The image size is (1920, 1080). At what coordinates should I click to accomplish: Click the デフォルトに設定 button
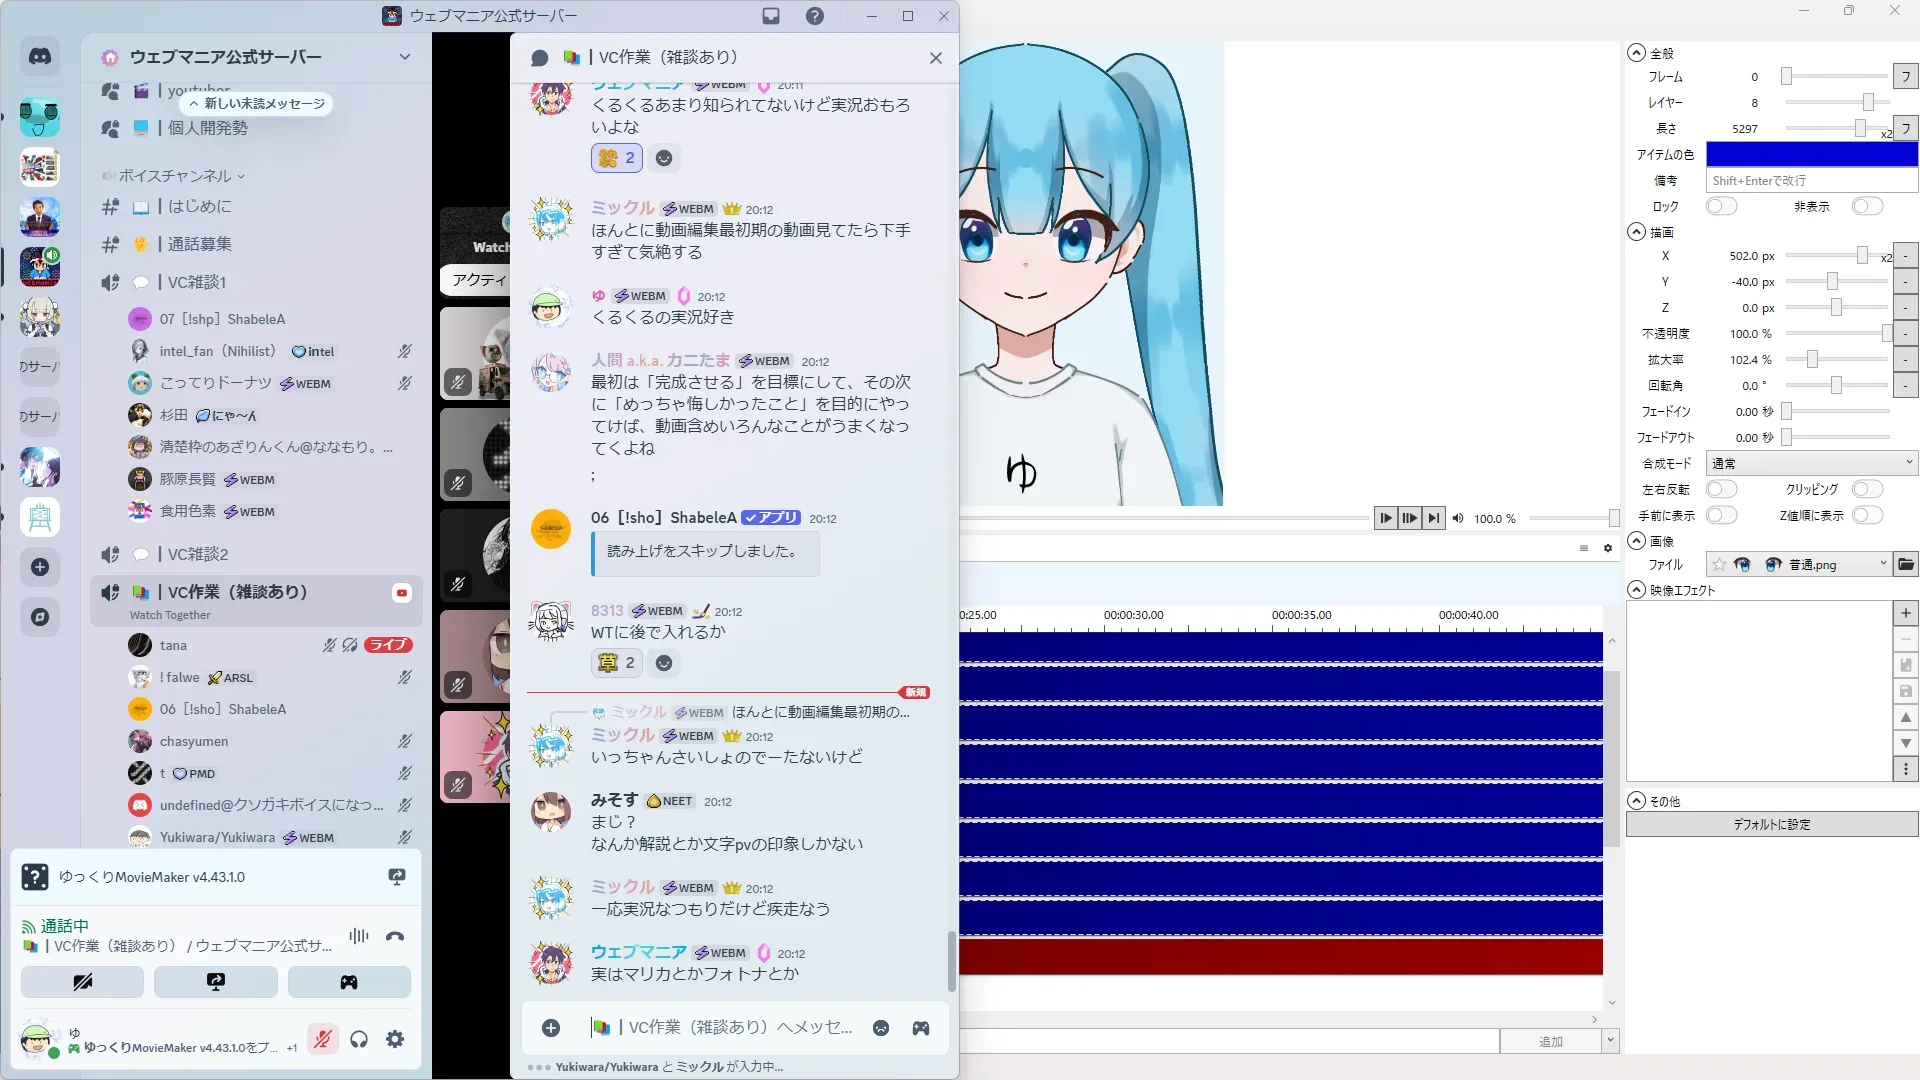pos(1771,825)
